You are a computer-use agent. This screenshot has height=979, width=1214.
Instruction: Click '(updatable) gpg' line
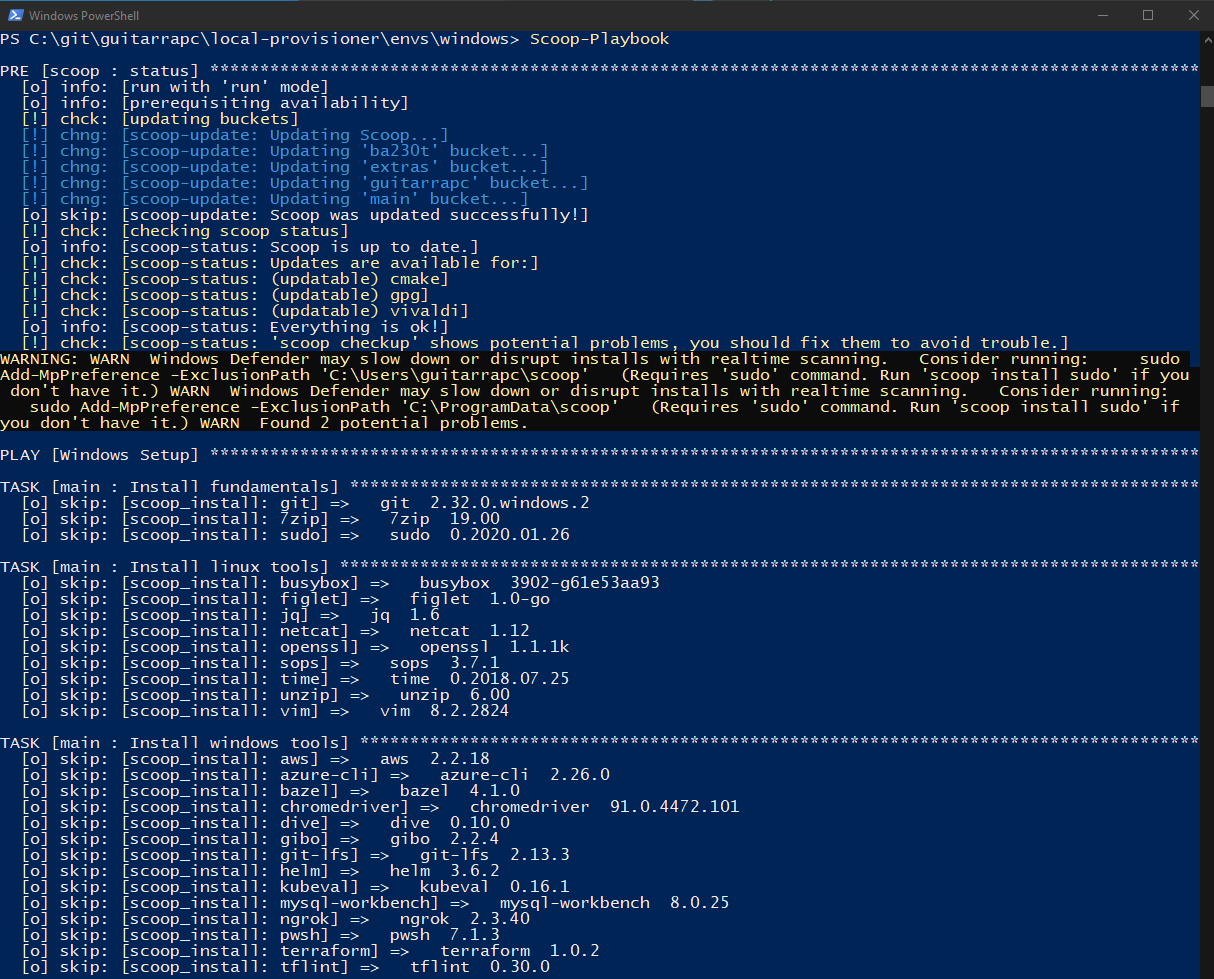point(225,295)
